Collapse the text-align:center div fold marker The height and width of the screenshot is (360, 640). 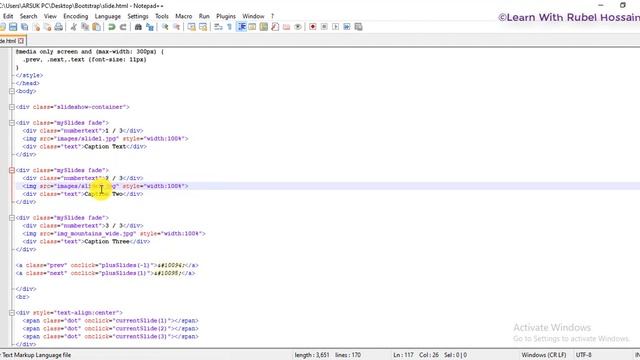[12, 313]
